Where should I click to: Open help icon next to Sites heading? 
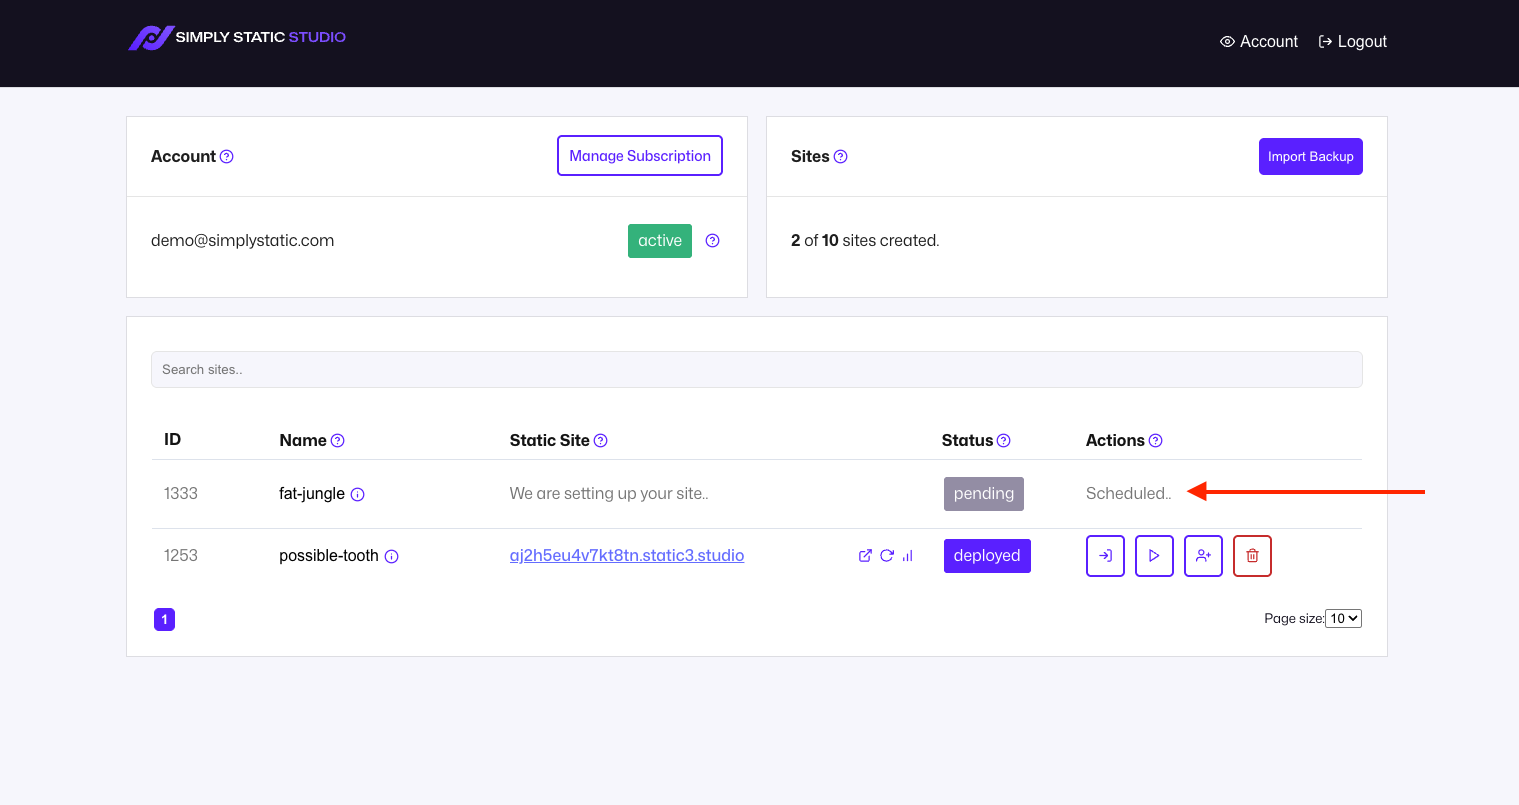(841, 157)
